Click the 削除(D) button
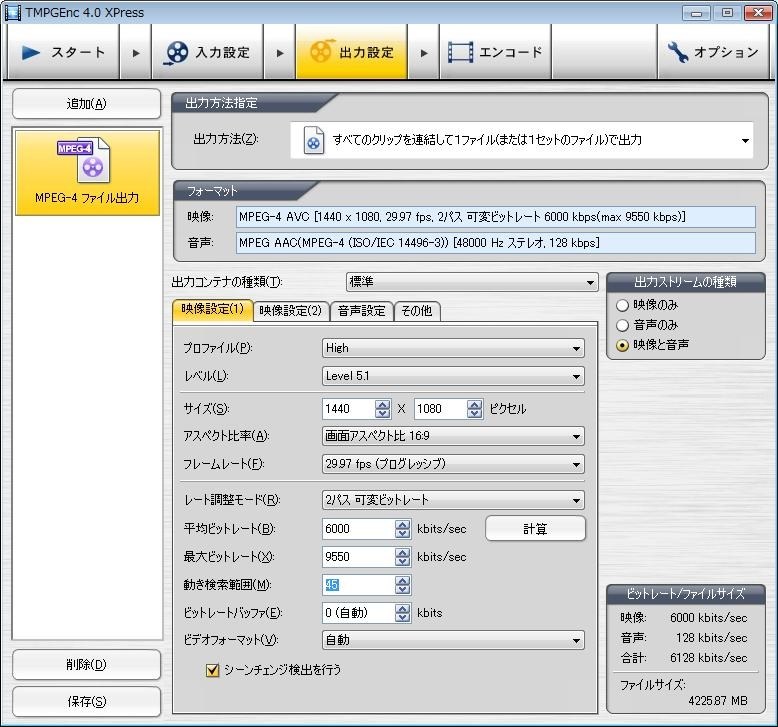Viewport: 778px width, 727px height. click(x=86, y=664)
